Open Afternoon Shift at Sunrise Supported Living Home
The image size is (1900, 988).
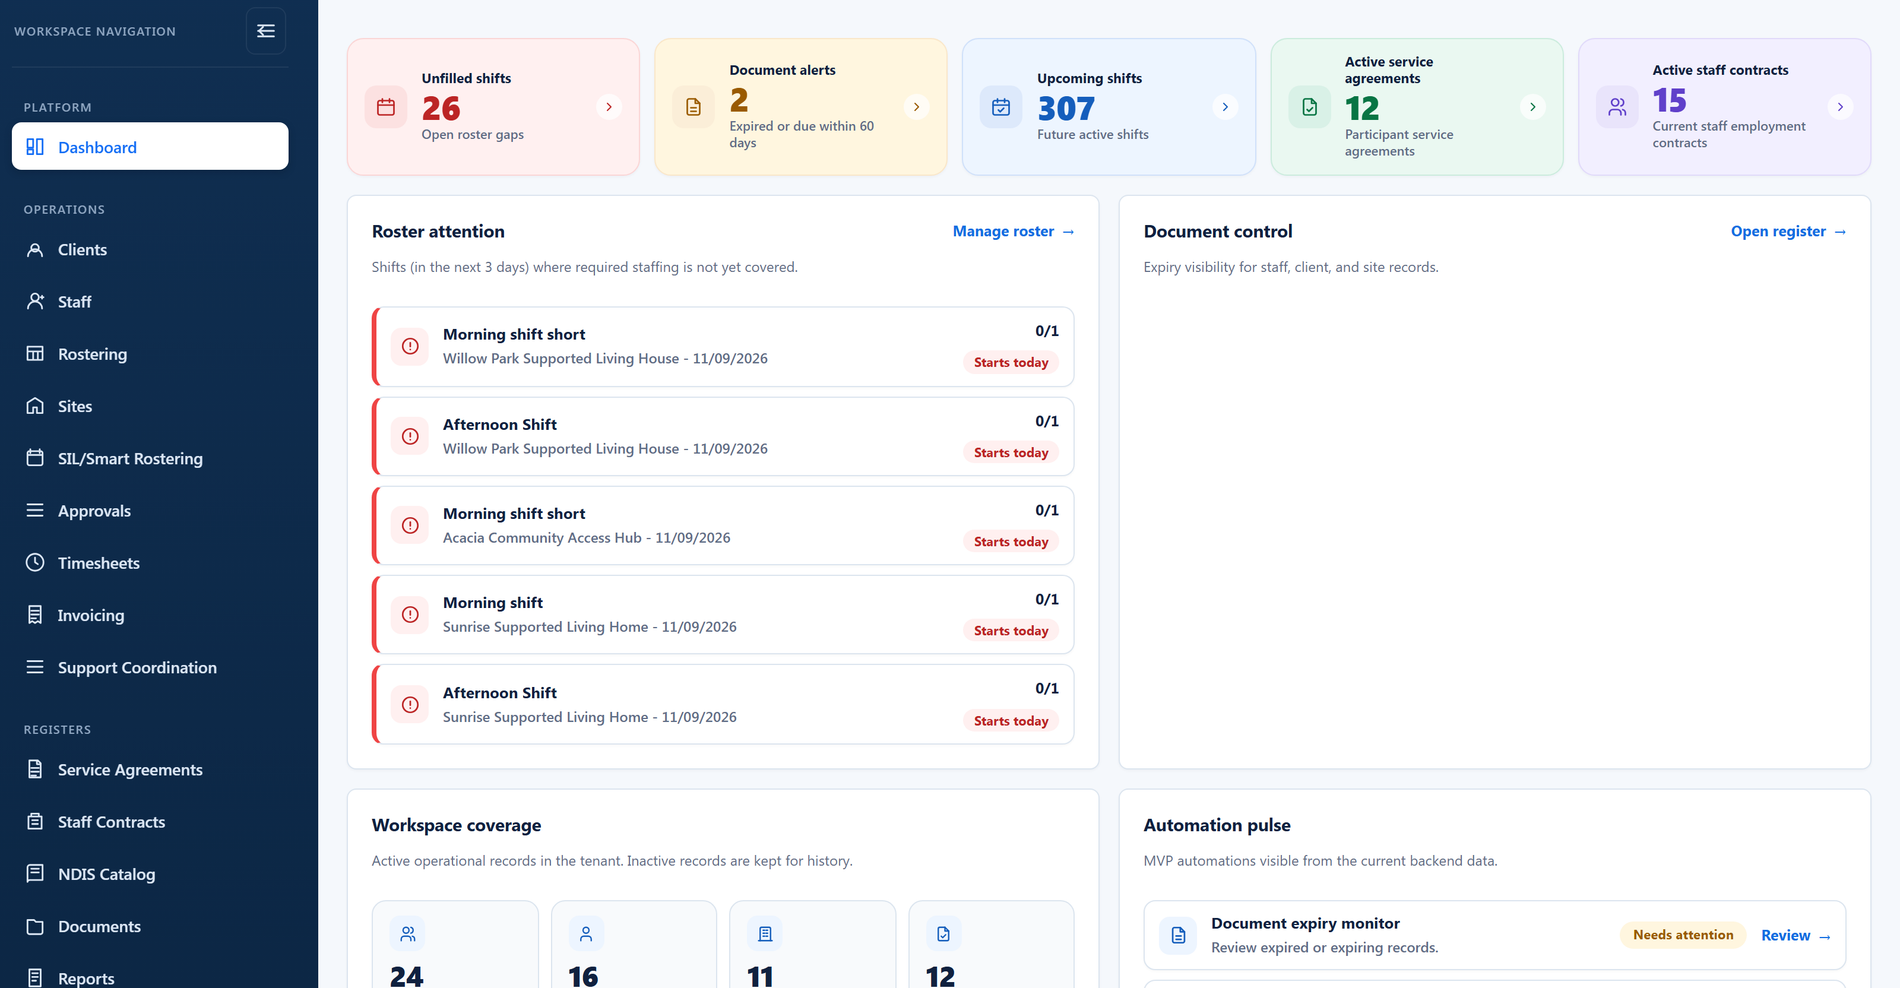coord(723,705)
